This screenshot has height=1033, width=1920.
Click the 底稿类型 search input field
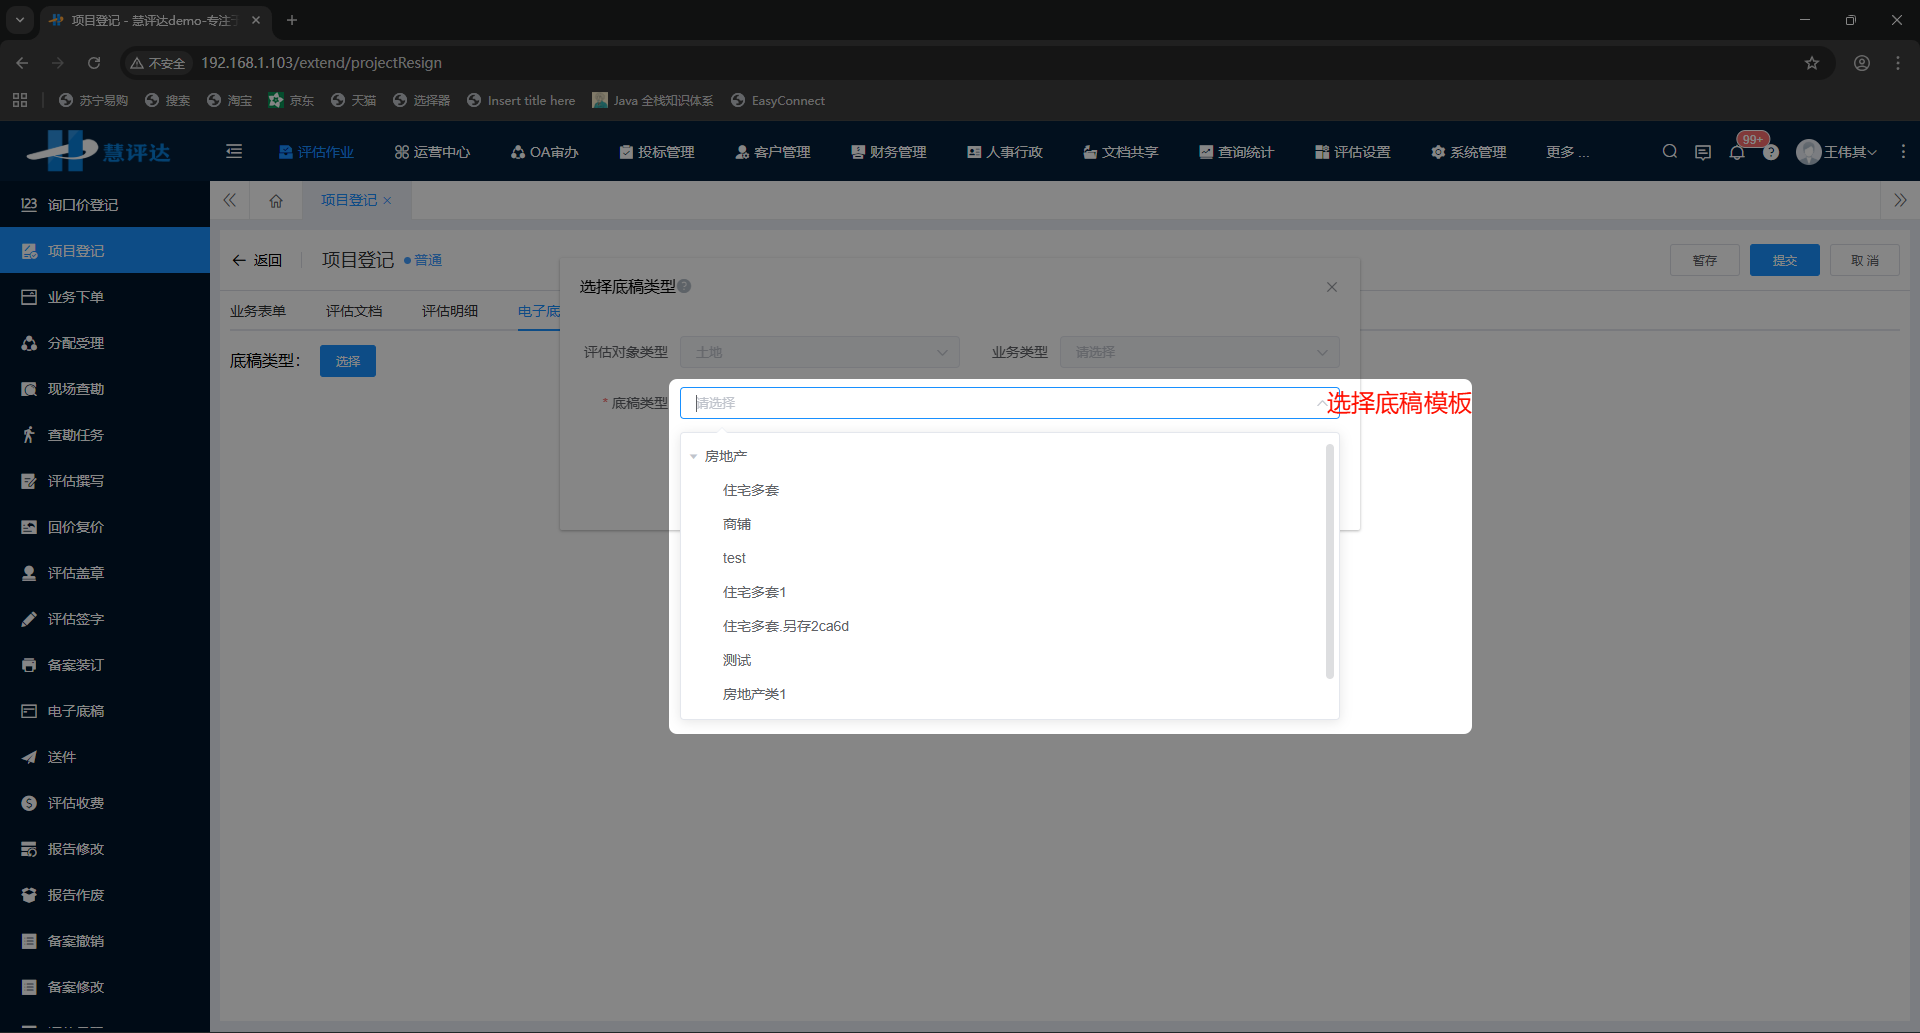pos(1000,403)
